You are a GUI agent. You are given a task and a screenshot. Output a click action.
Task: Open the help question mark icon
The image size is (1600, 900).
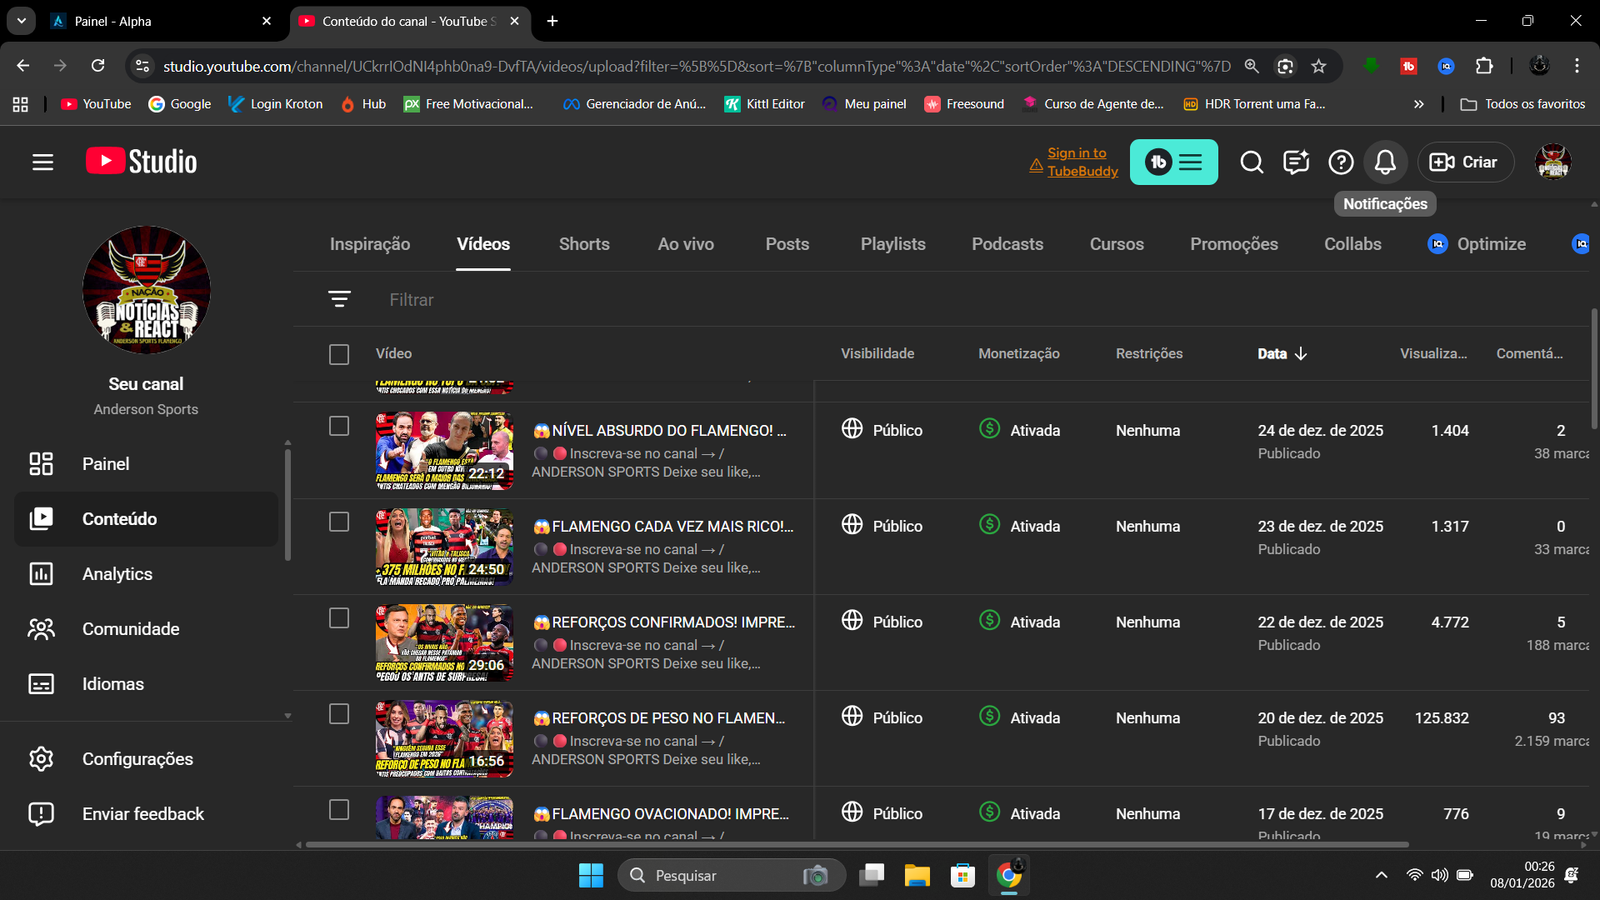click(1341, 162)
